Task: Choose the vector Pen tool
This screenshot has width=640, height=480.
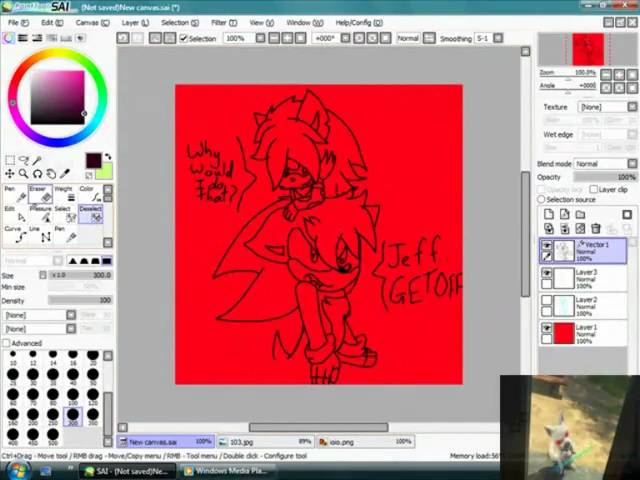Action: pyautogui.click(x=15, y=194)
